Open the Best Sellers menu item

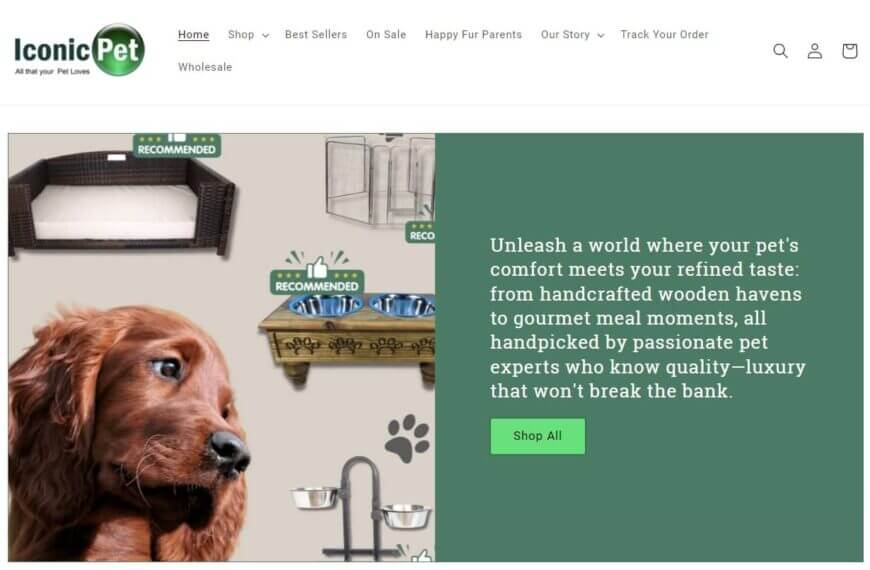316,34
